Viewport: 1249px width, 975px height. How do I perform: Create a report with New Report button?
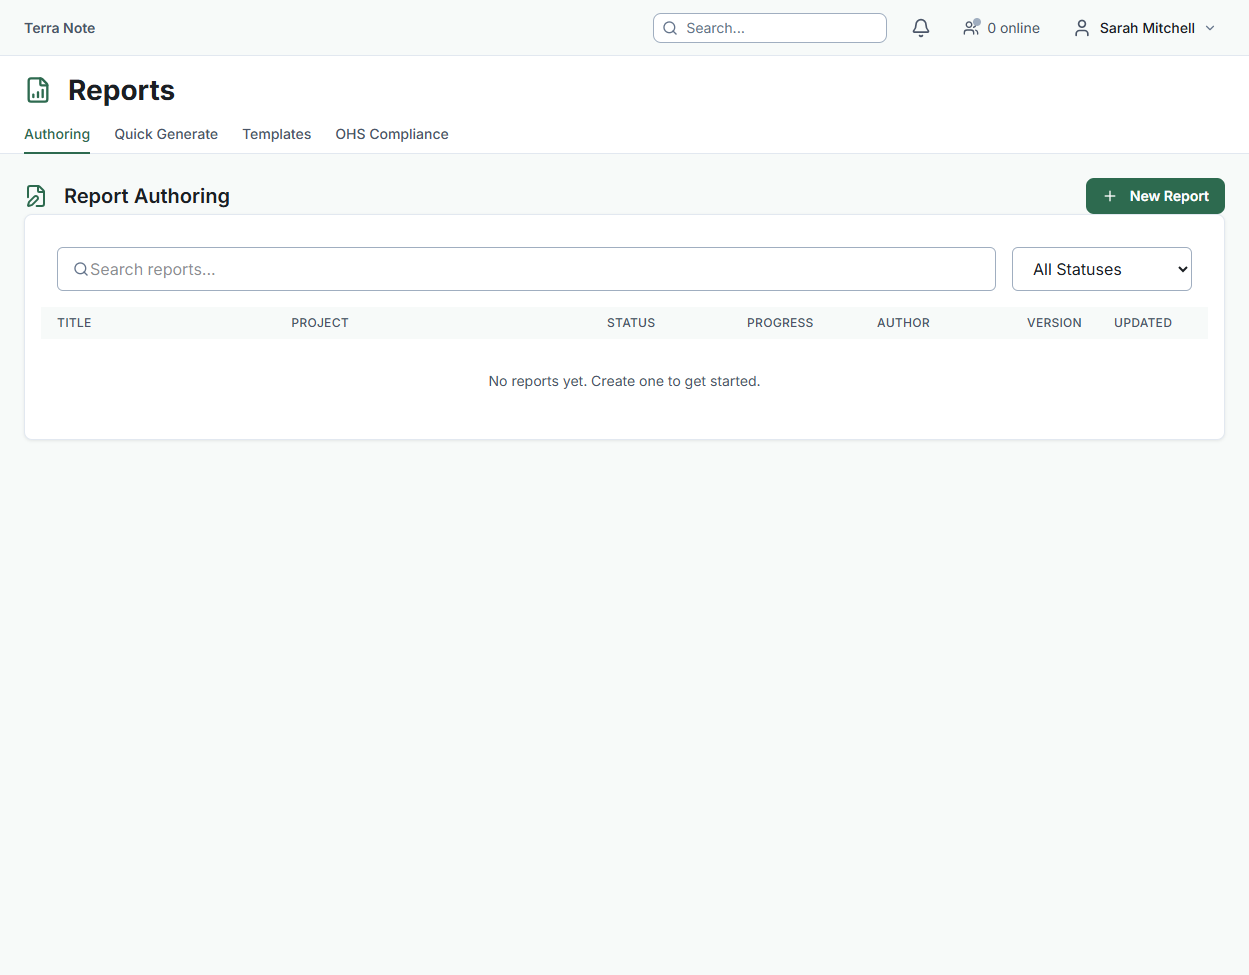pos(1155,196)
